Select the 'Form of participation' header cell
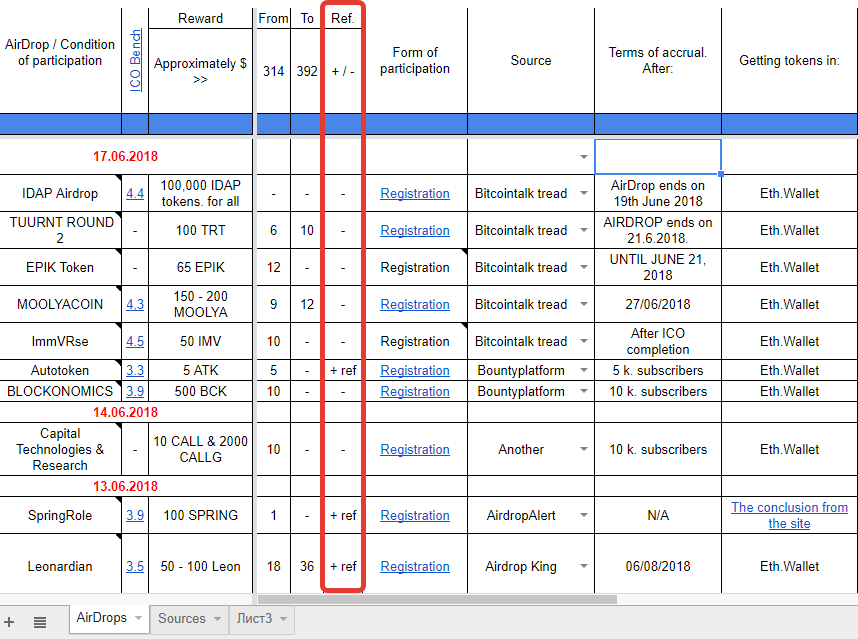Screen dimensions: 858x639 [x=415, y=60]
